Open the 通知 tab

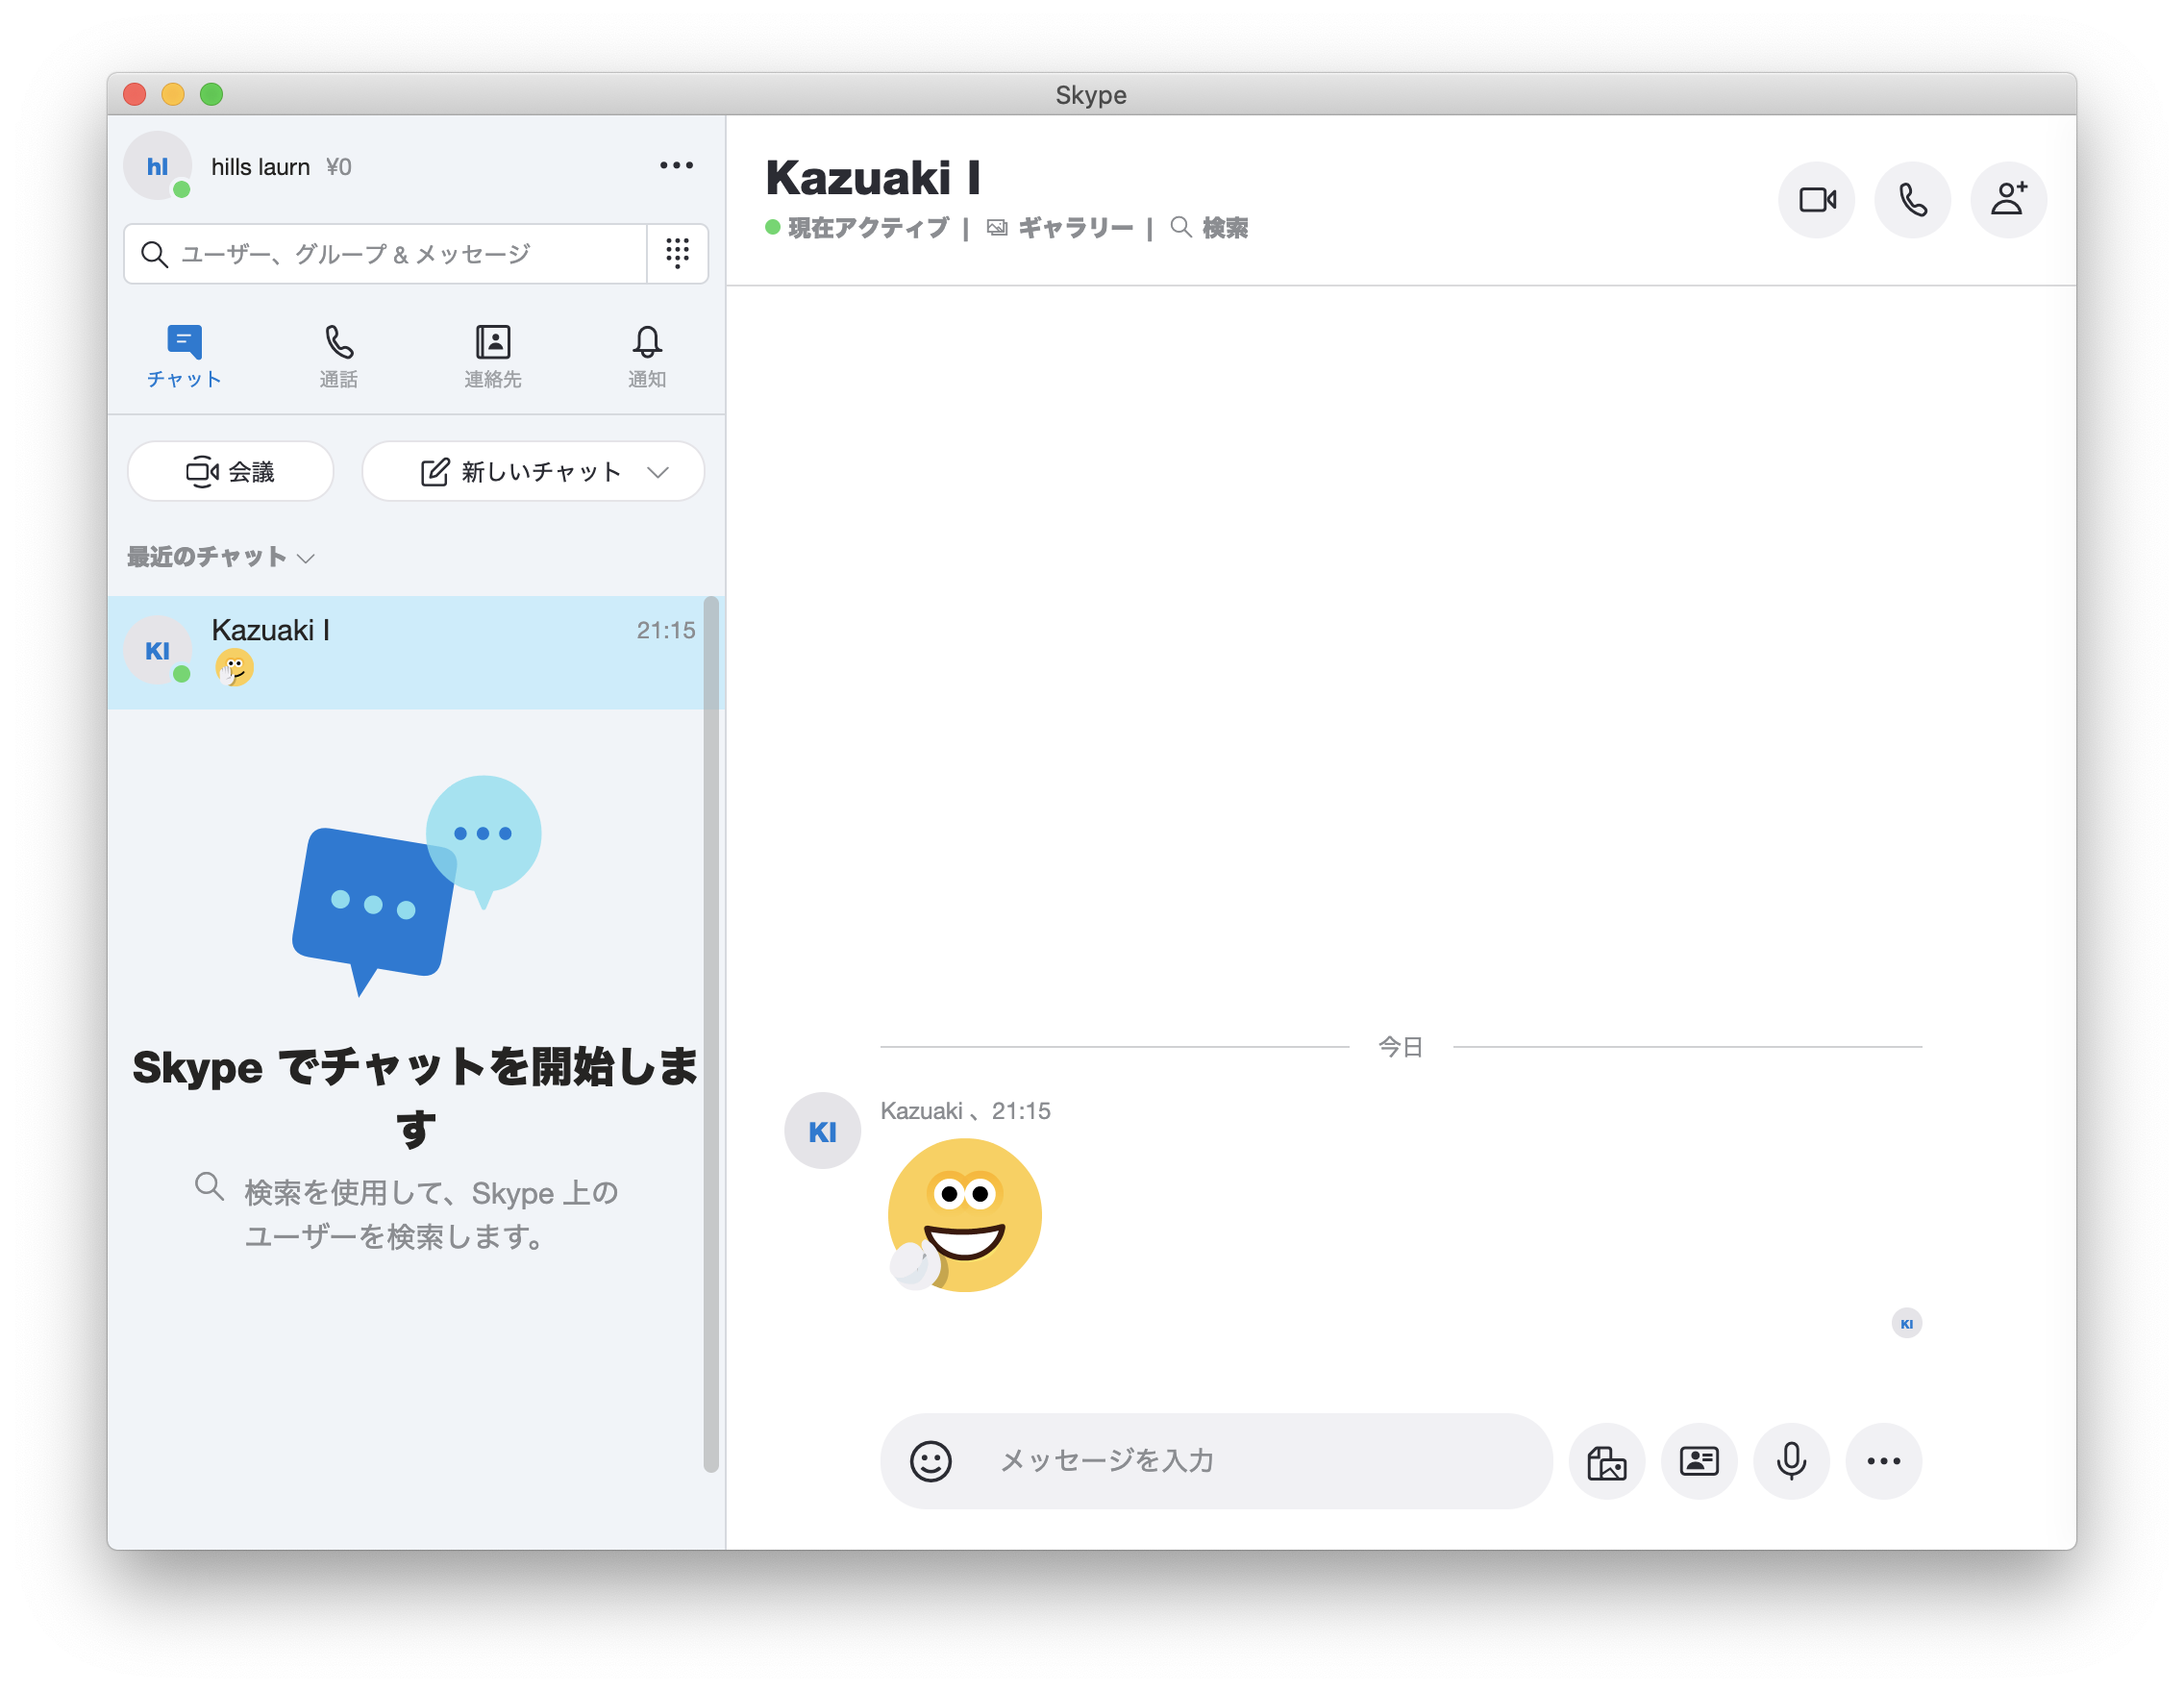647,356
